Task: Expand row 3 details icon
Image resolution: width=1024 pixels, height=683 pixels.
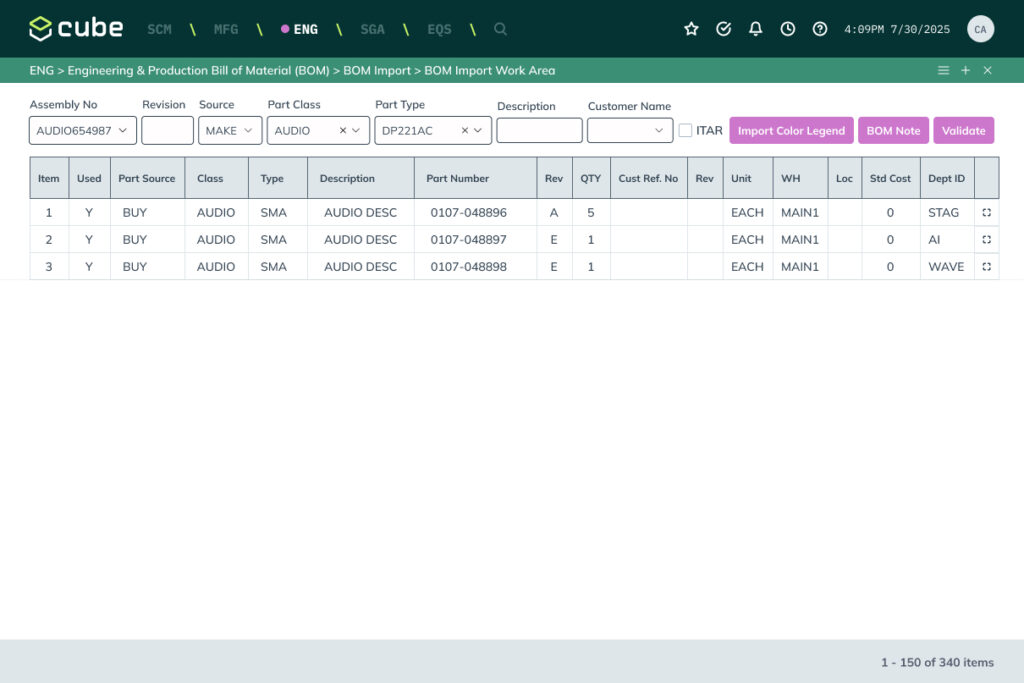Action: [x=986, y=267]
